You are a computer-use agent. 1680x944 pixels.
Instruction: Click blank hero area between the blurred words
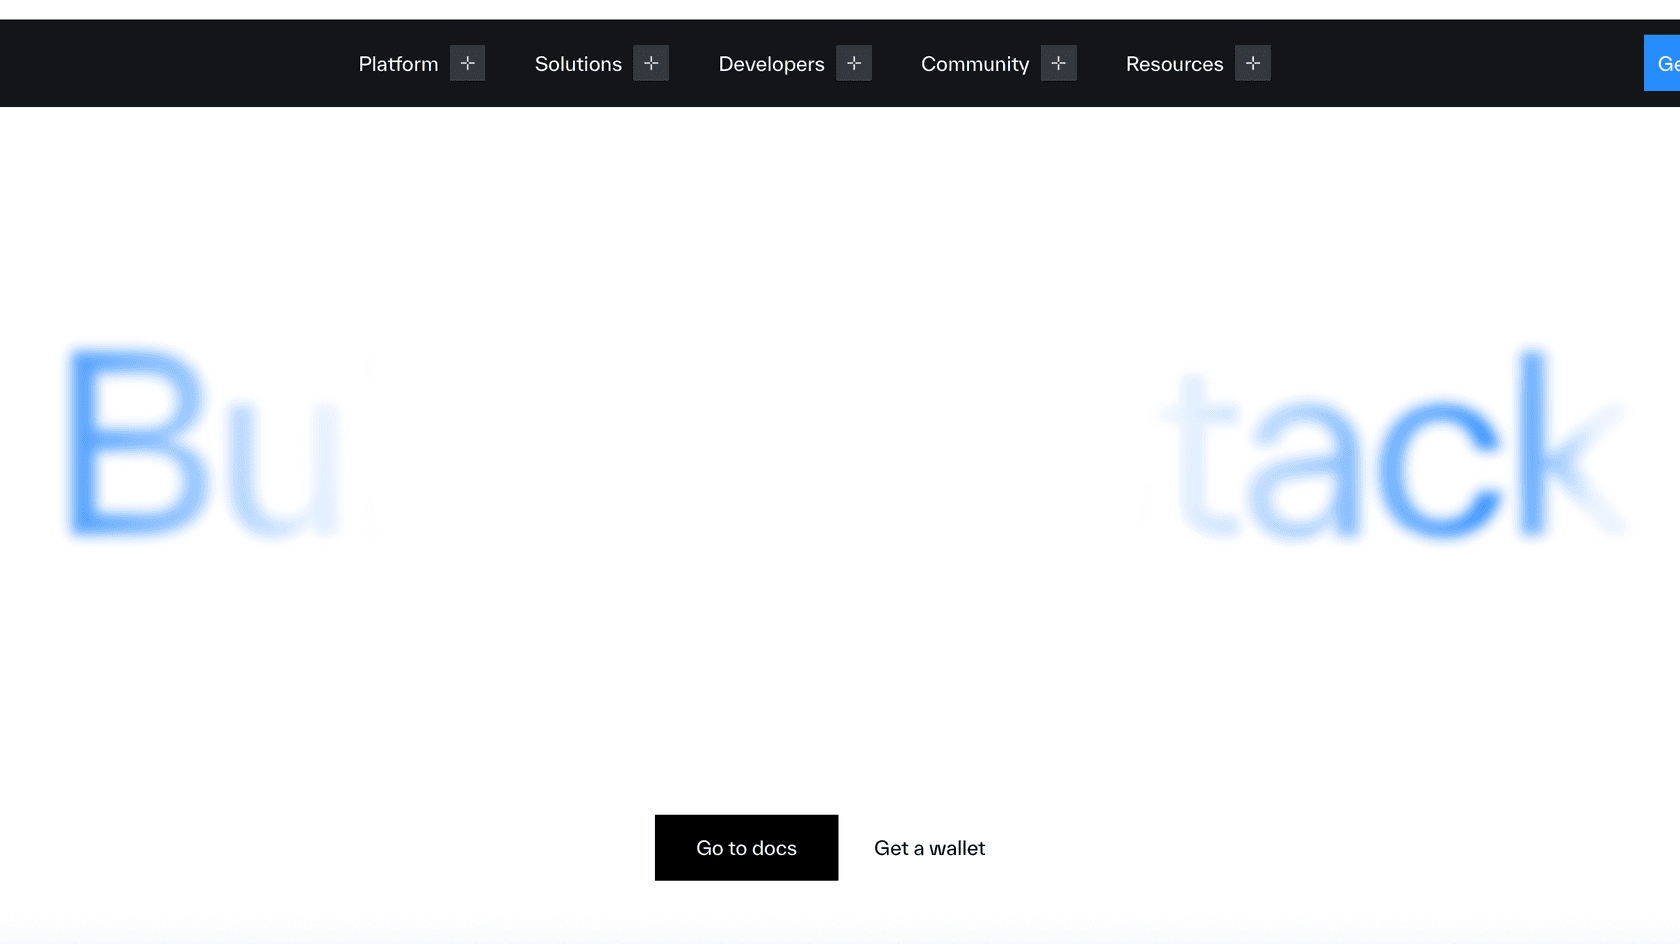pos(750,450)
